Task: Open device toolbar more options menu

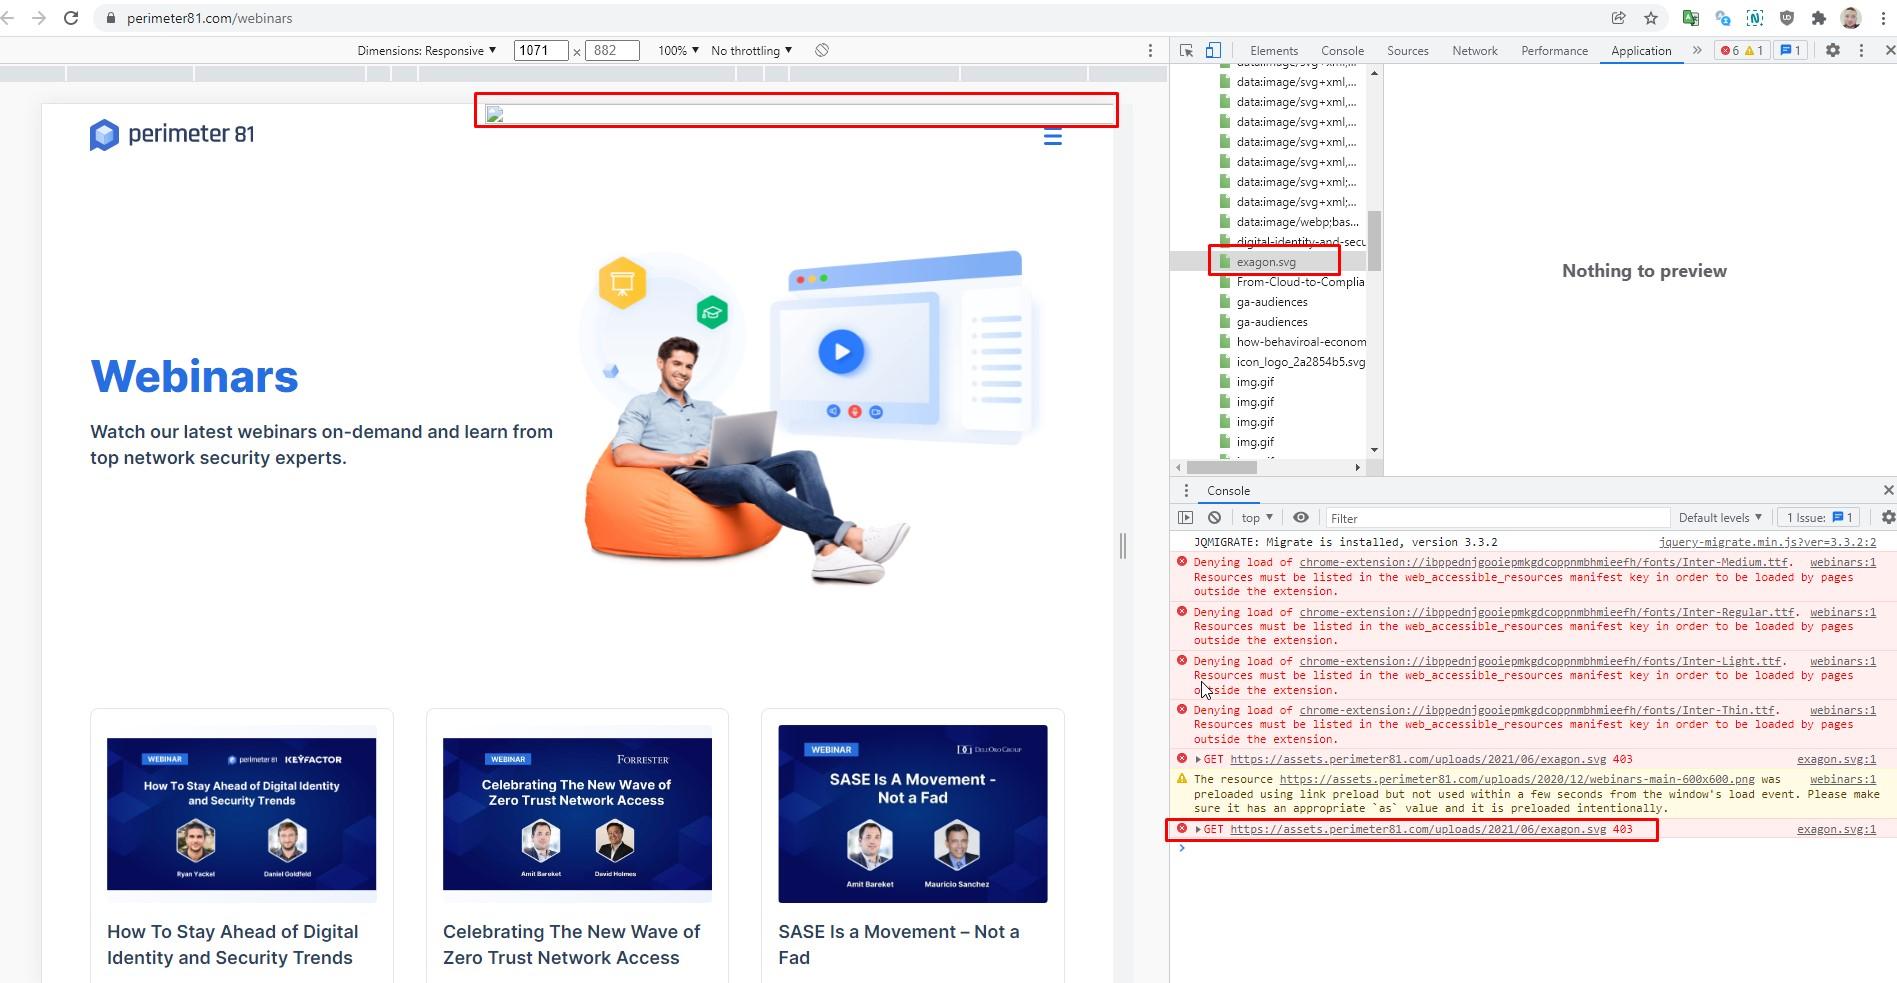Action: click(x=1150, y=50)
